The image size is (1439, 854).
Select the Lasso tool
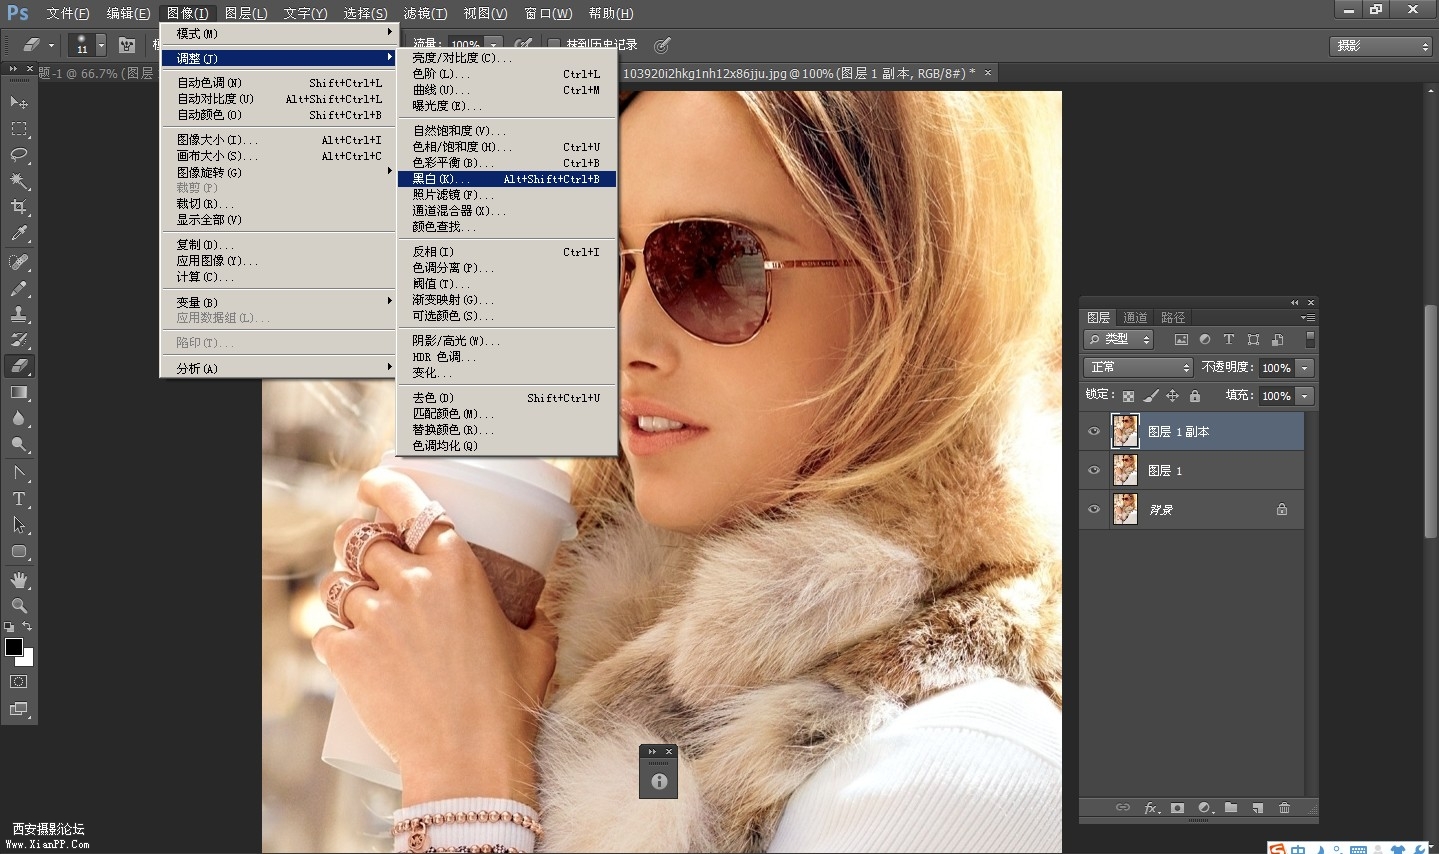coord(19,154)
